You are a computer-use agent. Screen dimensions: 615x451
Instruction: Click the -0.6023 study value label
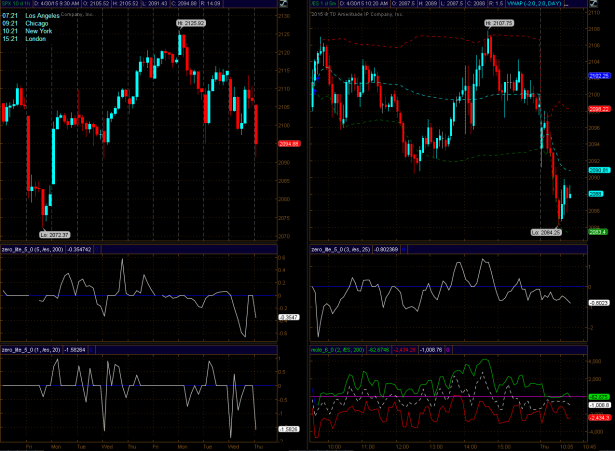point(599,302)
